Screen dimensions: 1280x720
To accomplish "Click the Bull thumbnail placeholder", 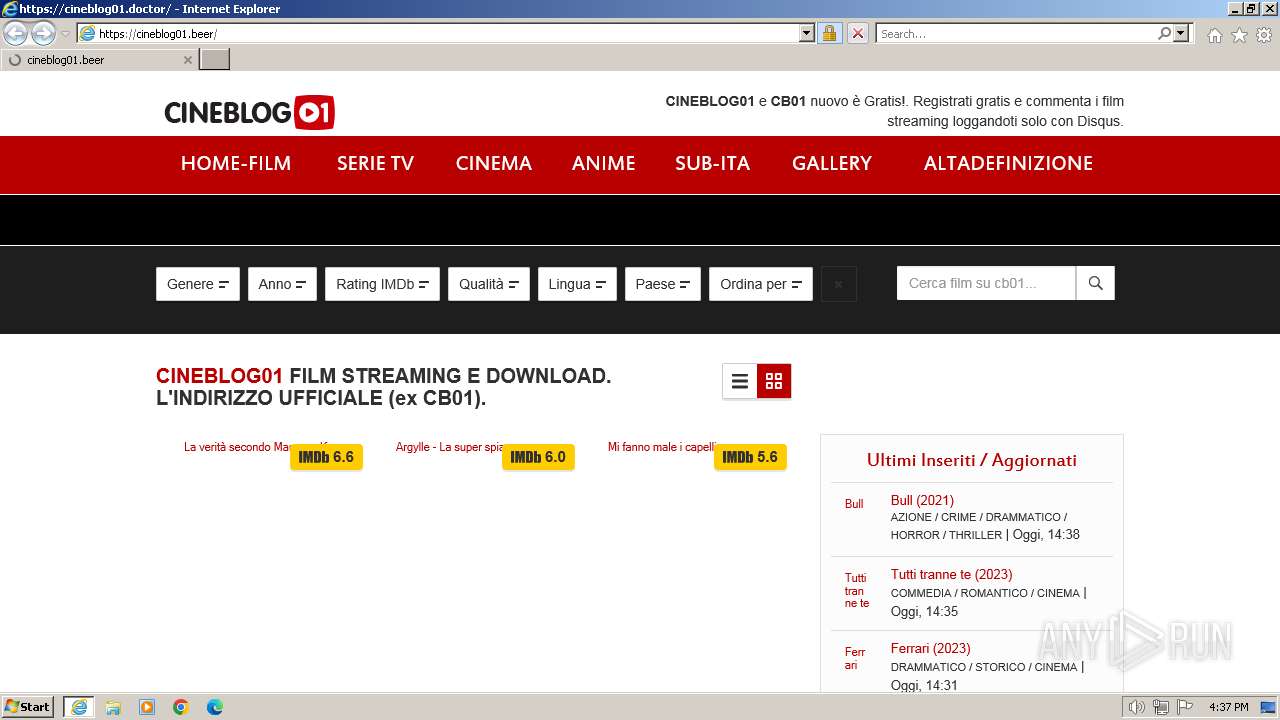I will click(854, 504).
